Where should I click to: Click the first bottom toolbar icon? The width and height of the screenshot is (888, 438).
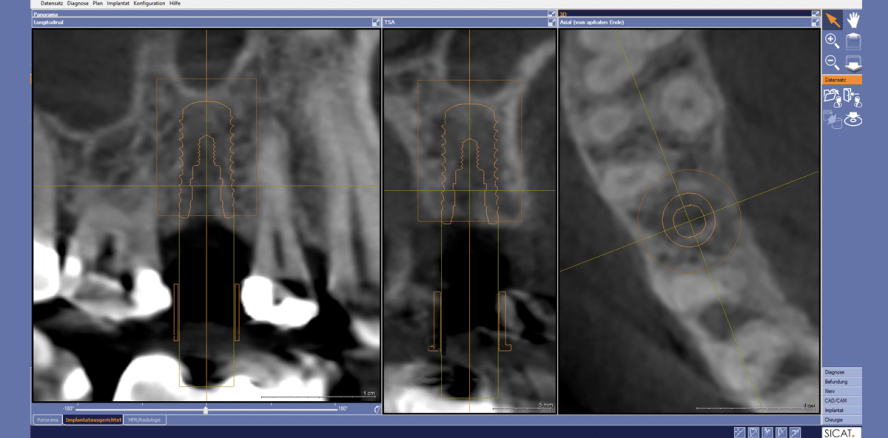739,432
